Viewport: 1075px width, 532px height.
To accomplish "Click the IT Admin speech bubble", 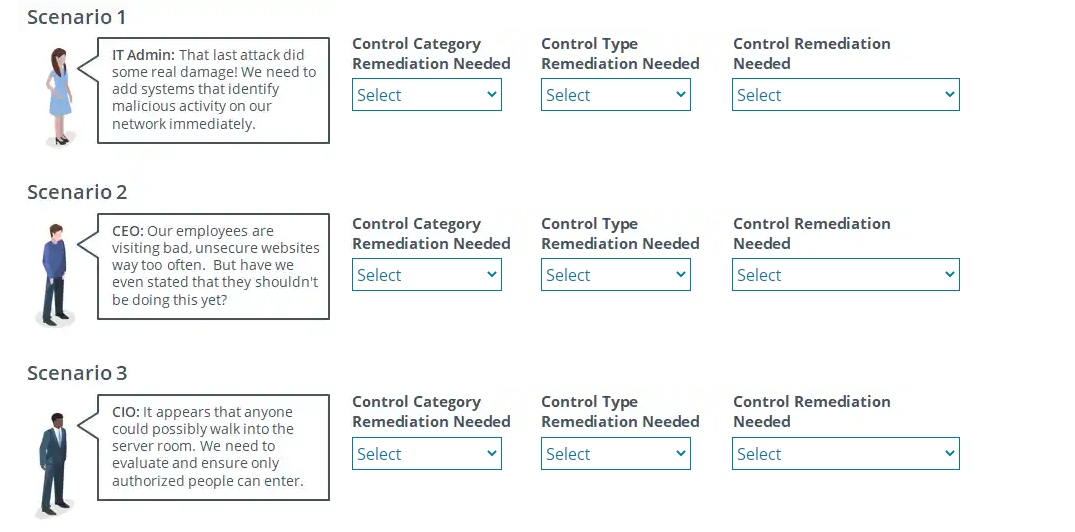I will pyautogui.click(x=213, y=90).
